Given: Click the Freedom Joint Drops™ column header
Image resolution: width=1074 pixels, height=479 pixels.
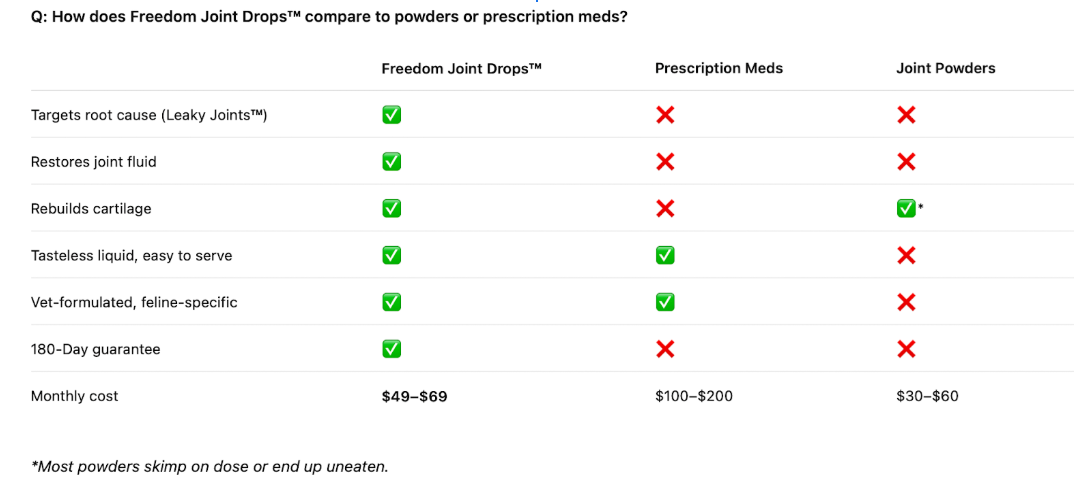Looking at the screenshot, I should click(x=461, y=68).
